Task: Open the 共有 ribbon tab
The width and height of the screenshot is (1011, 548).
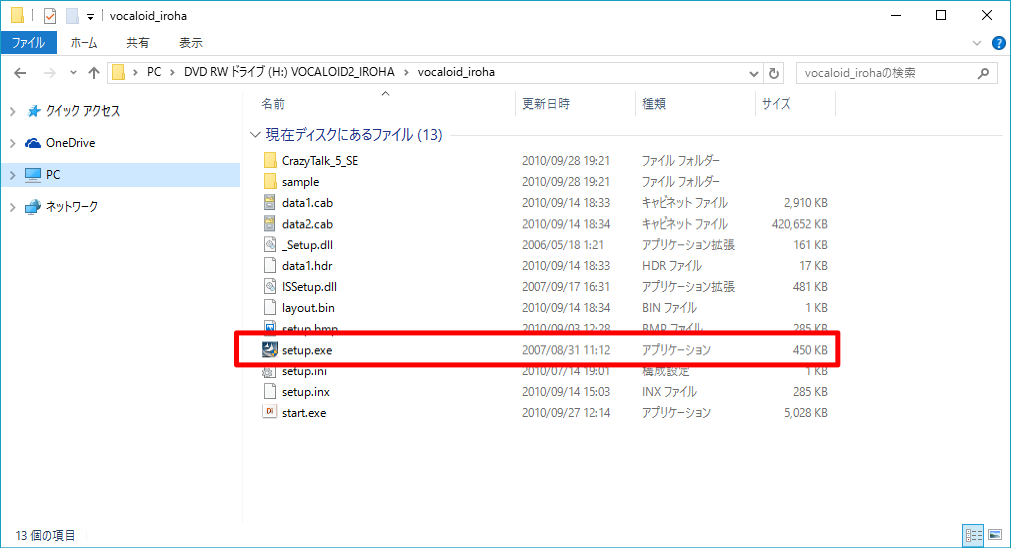Action: click(137, 43)
